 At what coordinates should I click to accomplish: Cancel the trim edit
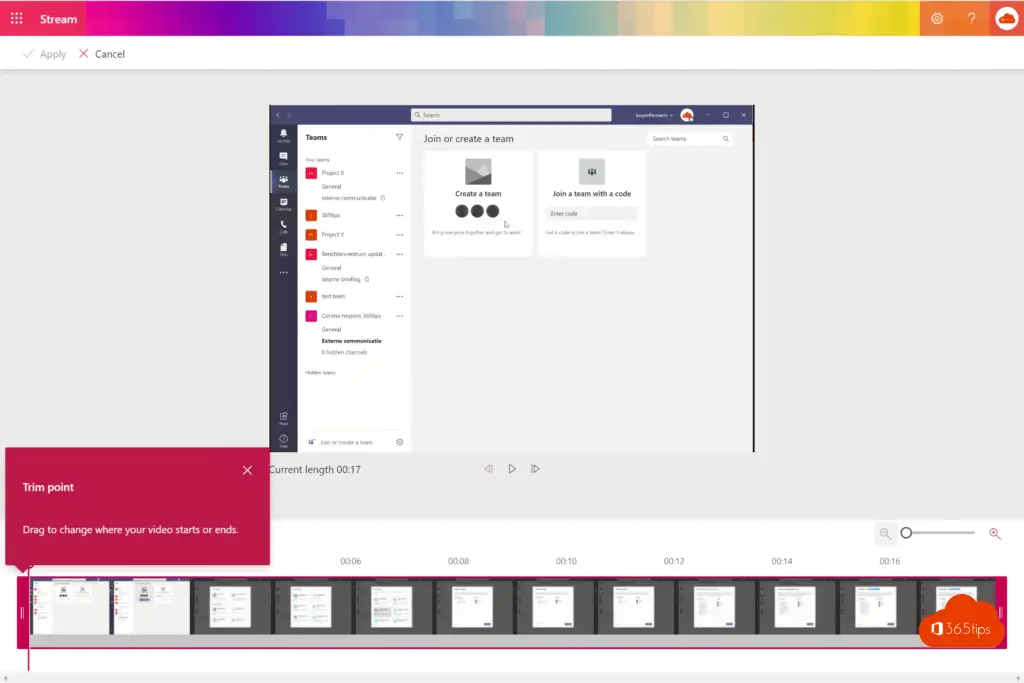[102, 54]
